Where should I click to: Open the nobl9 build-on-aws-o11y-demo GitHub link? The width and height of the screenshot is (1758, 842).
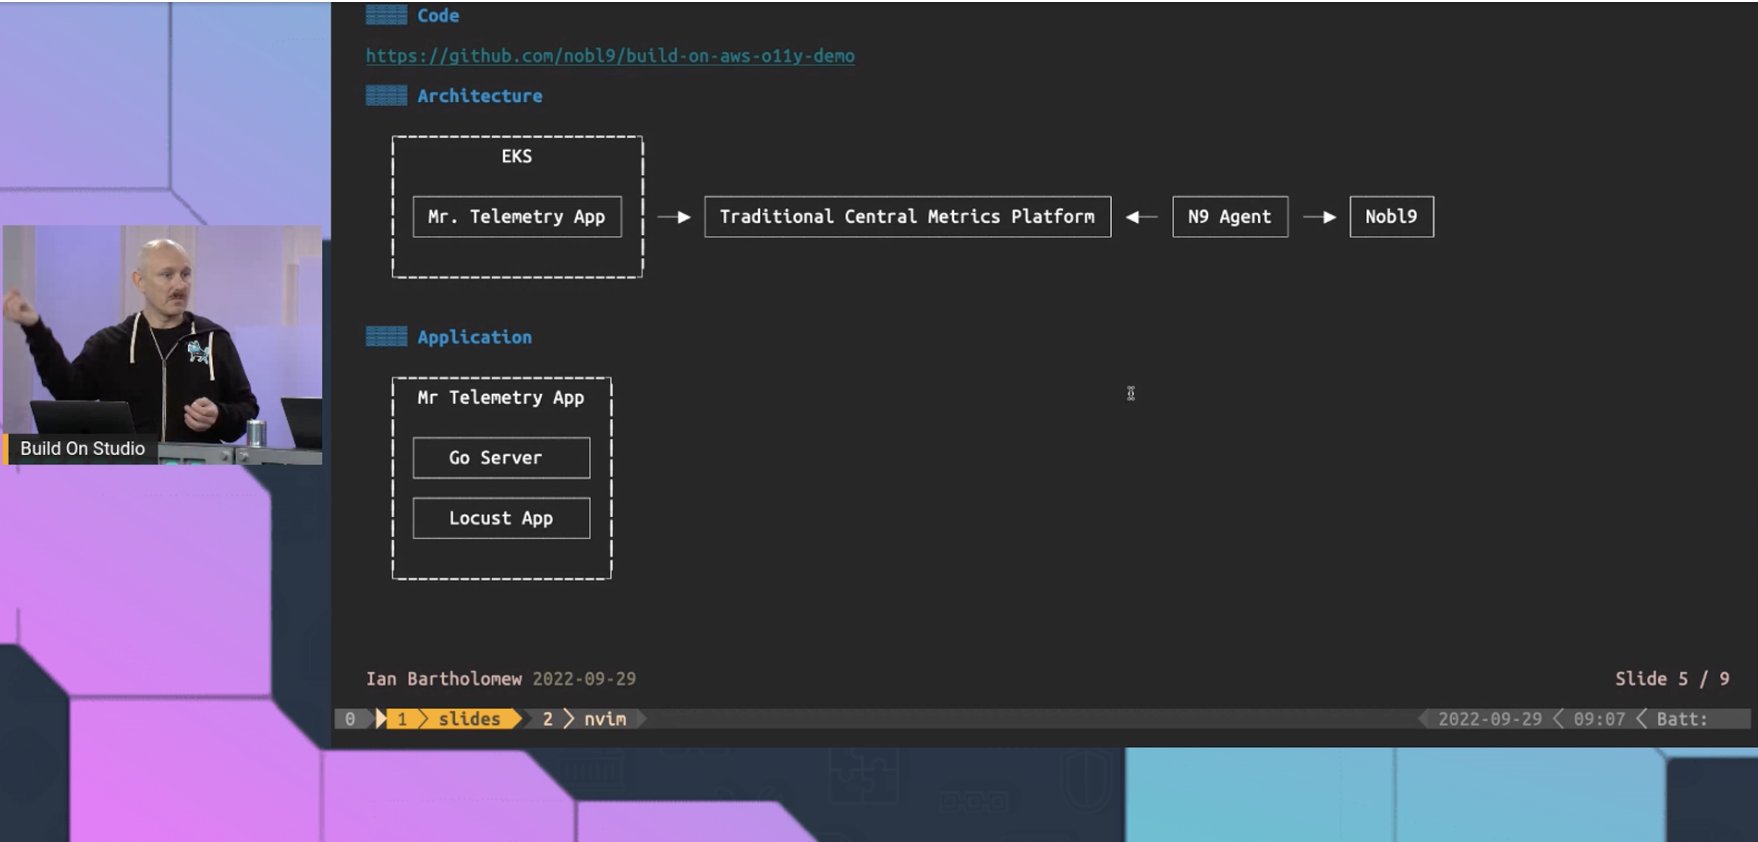point(610,56)
